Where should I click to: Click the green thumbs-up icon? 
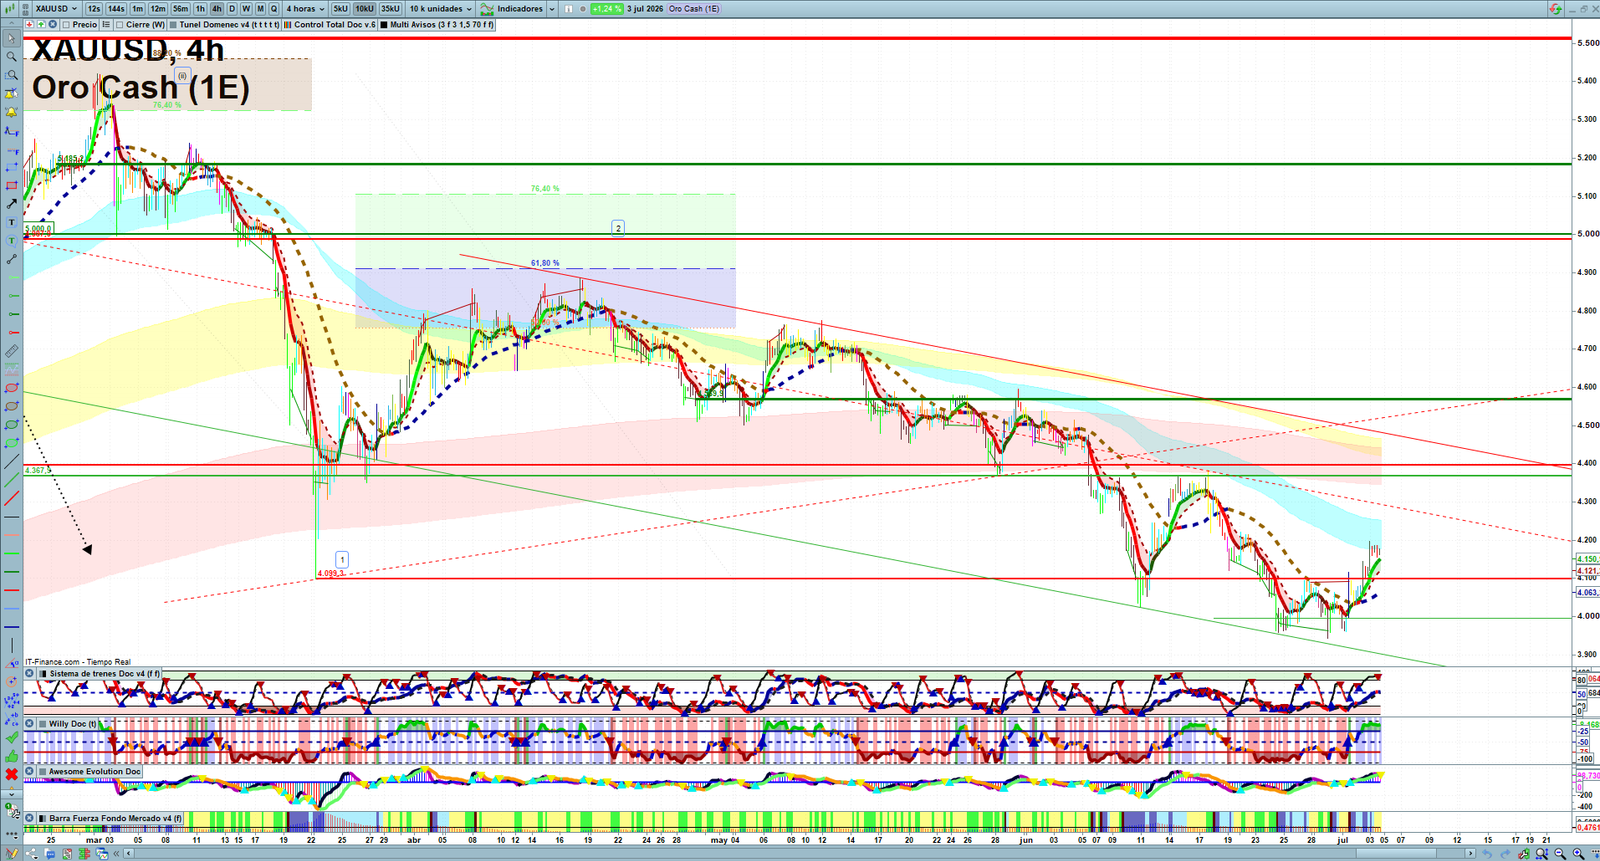click(x=11, y=756)
